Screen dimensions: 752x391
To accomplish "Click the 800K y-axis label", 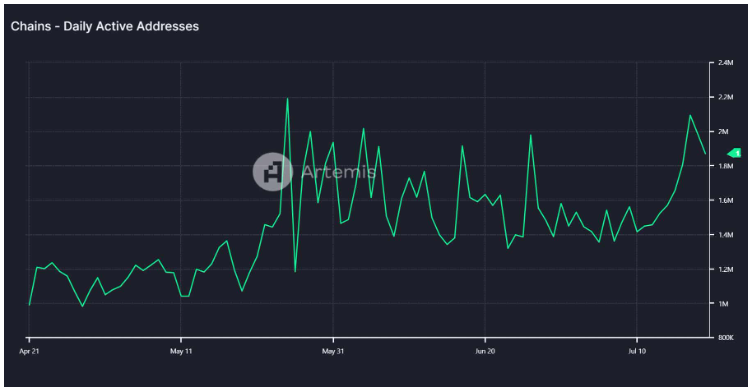I will [x=726, y=338].
